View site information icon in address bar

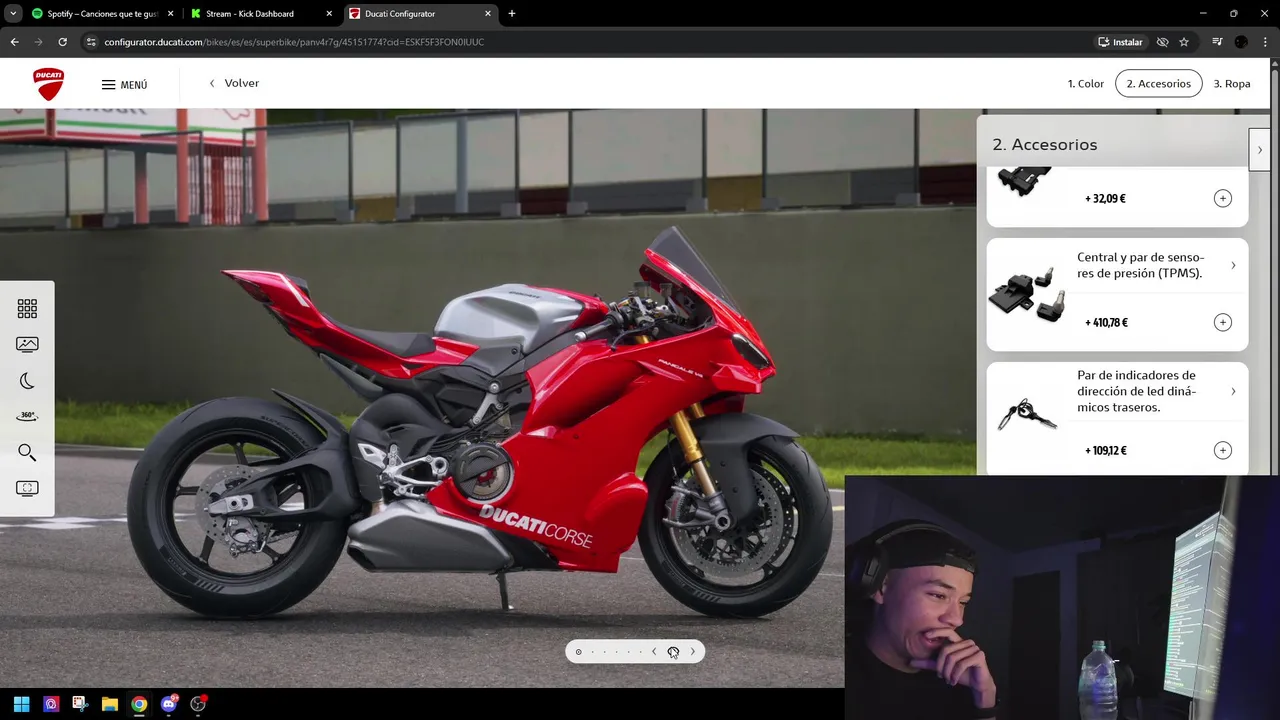click(91, 42)
